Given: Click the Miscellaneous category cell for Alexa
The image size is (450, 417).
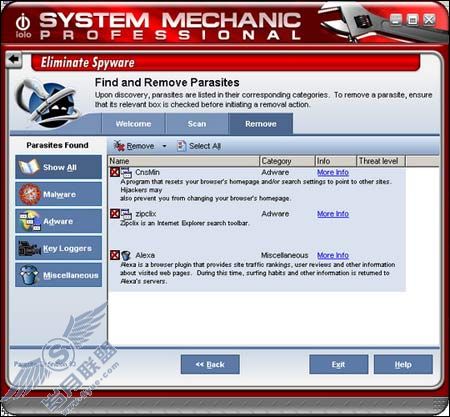Looking at the screenshot, I should [x=284, y=255].
